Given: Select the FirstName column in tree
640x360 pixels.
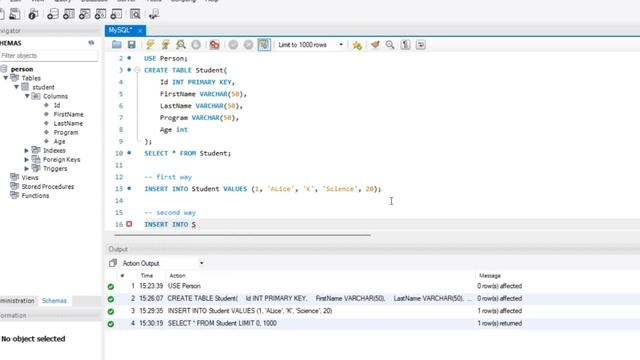Looking at the screenshot, I should (69, 114).
